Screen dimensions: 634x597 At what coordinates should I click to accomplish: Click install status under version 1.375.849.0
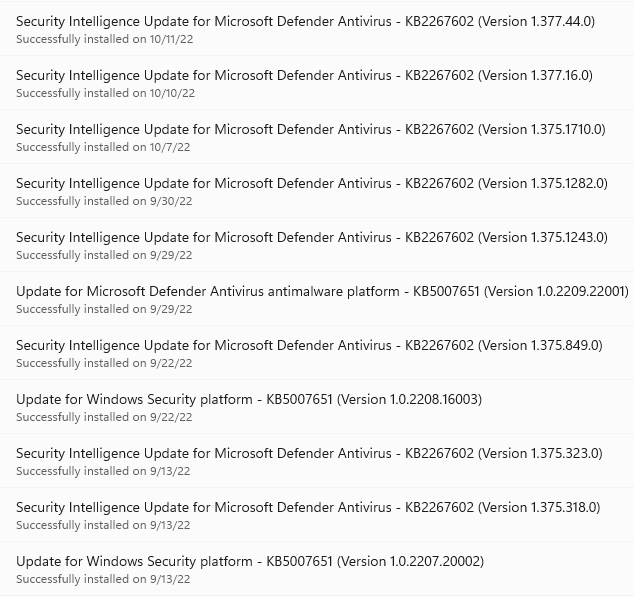(x=104, y=363)
